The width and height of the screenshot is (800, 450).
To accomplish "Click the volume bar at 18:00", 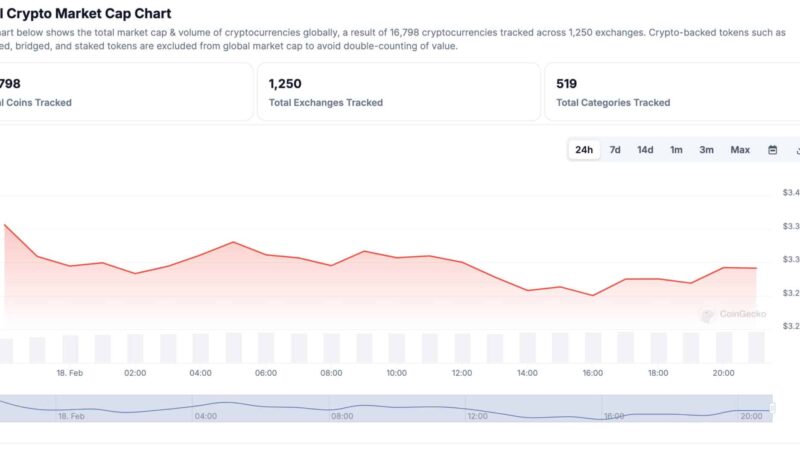I will tap(658, 348).
